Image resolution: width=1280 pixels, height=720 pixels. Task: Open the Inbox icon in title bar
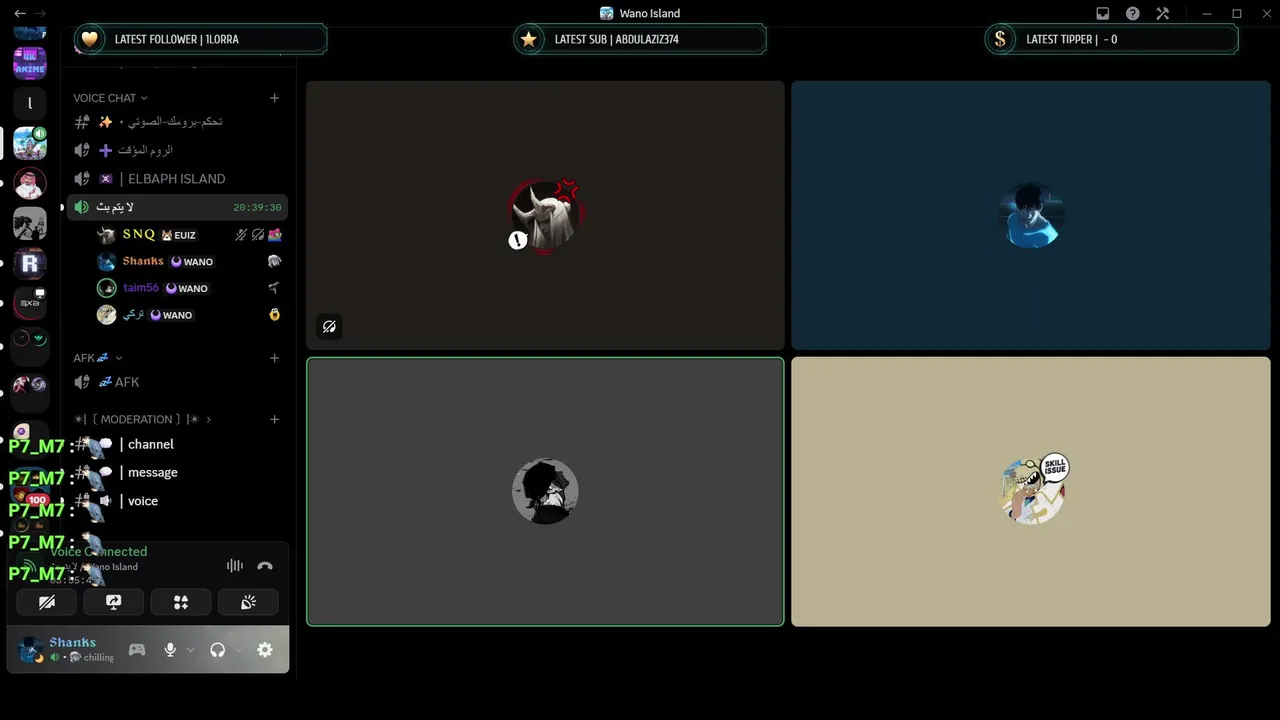pyautogui.click(x=1103, y=13)
